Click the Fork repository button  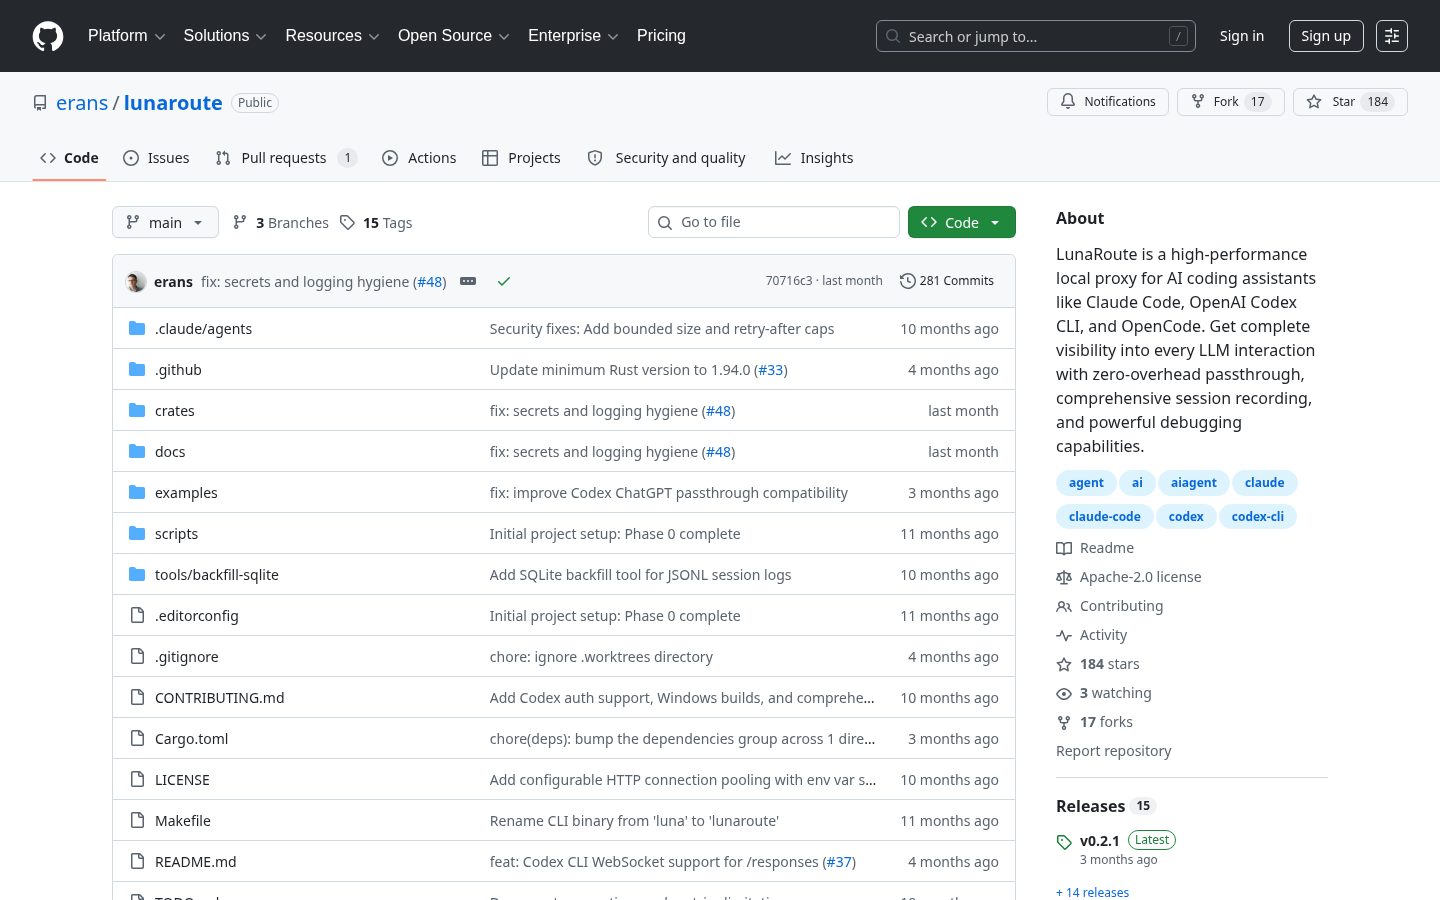click(x=1231, y=102)
